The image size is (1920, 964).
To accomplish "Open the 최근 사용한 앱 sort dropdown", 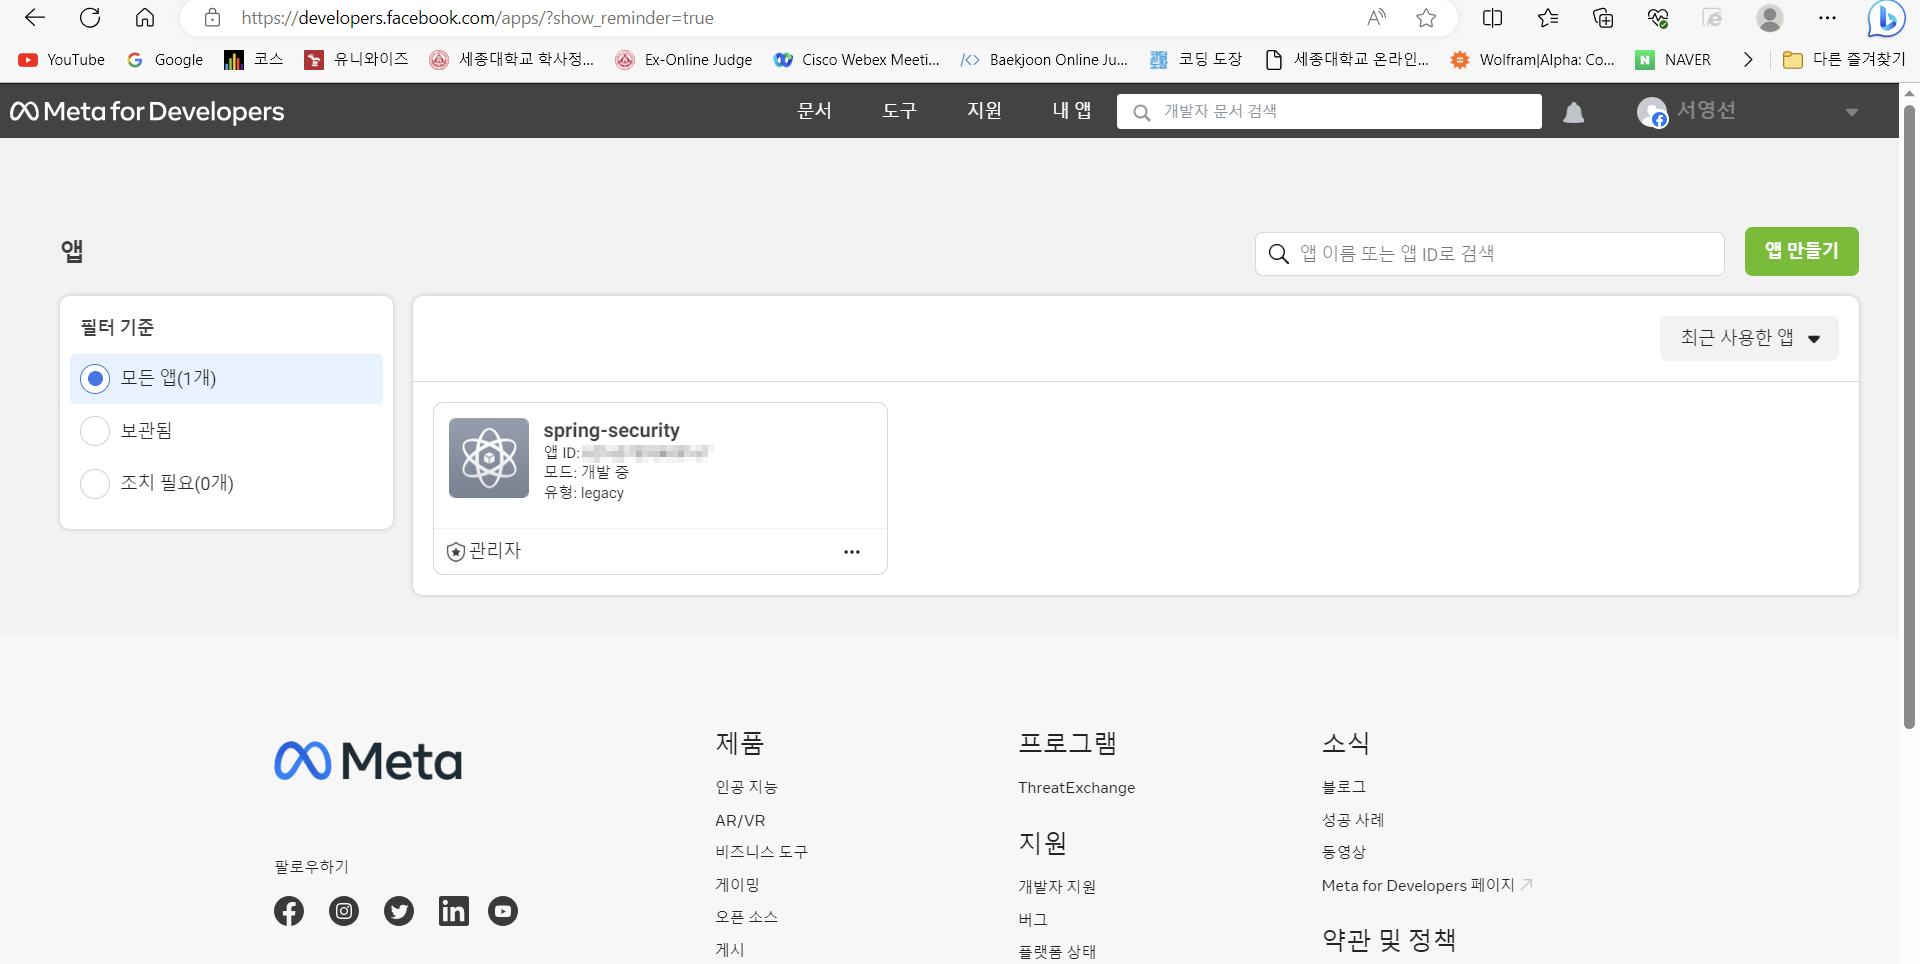I will coord(1749,339).
